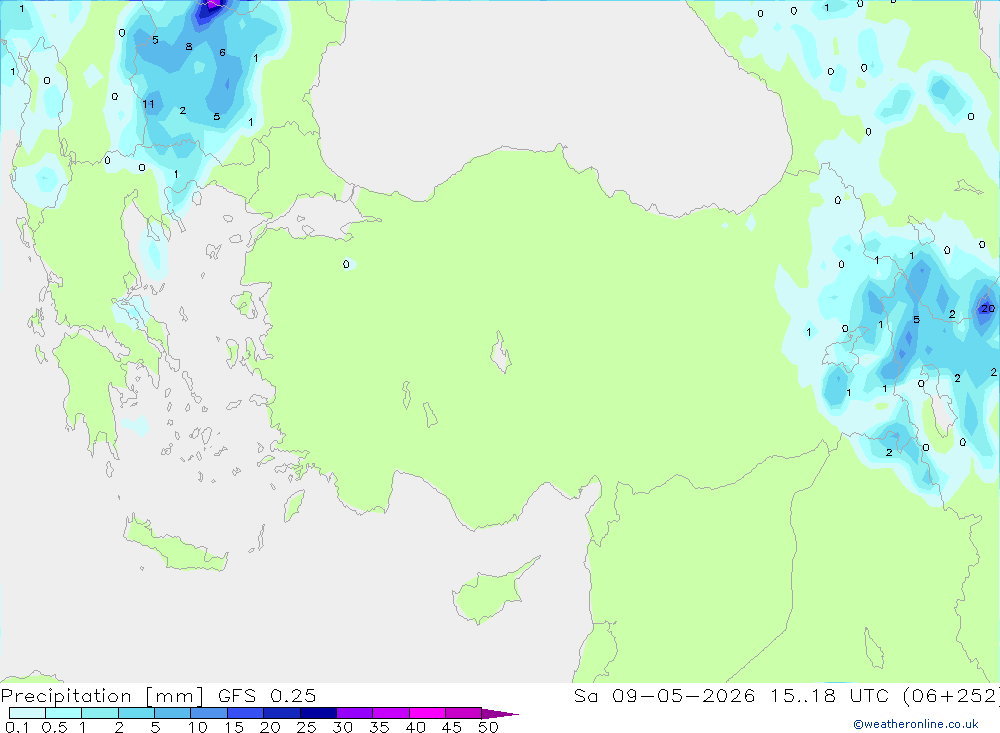The width and height of the screenshot is (1000, 733).
Task: Click the 'Precipitation [mm]' title text
Action: (103, 696)
